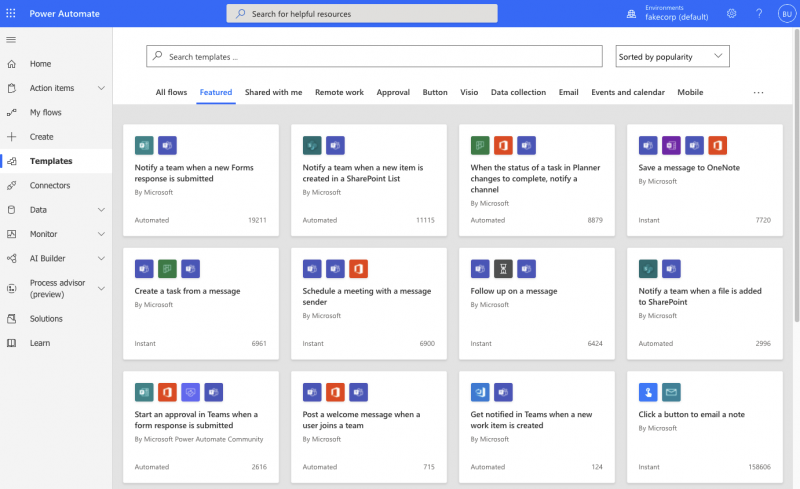Switch to the Approval tab

393,92
